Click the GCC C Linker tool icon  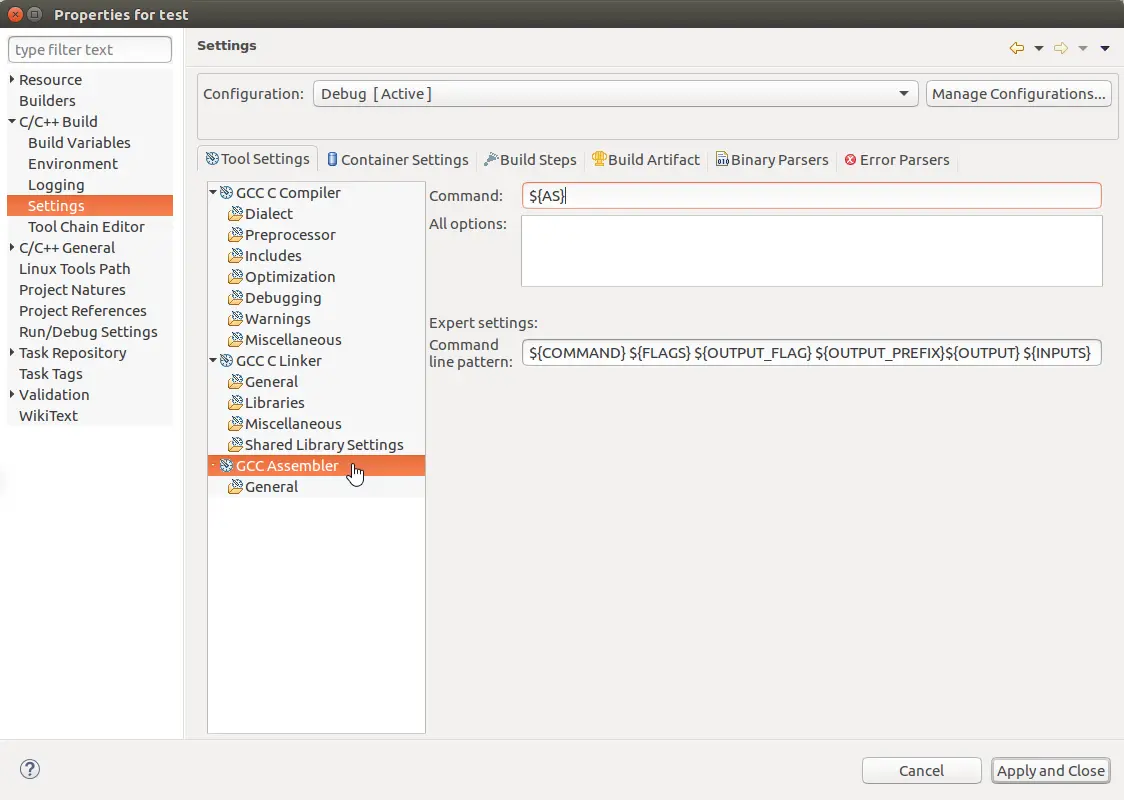pos(226,361)
